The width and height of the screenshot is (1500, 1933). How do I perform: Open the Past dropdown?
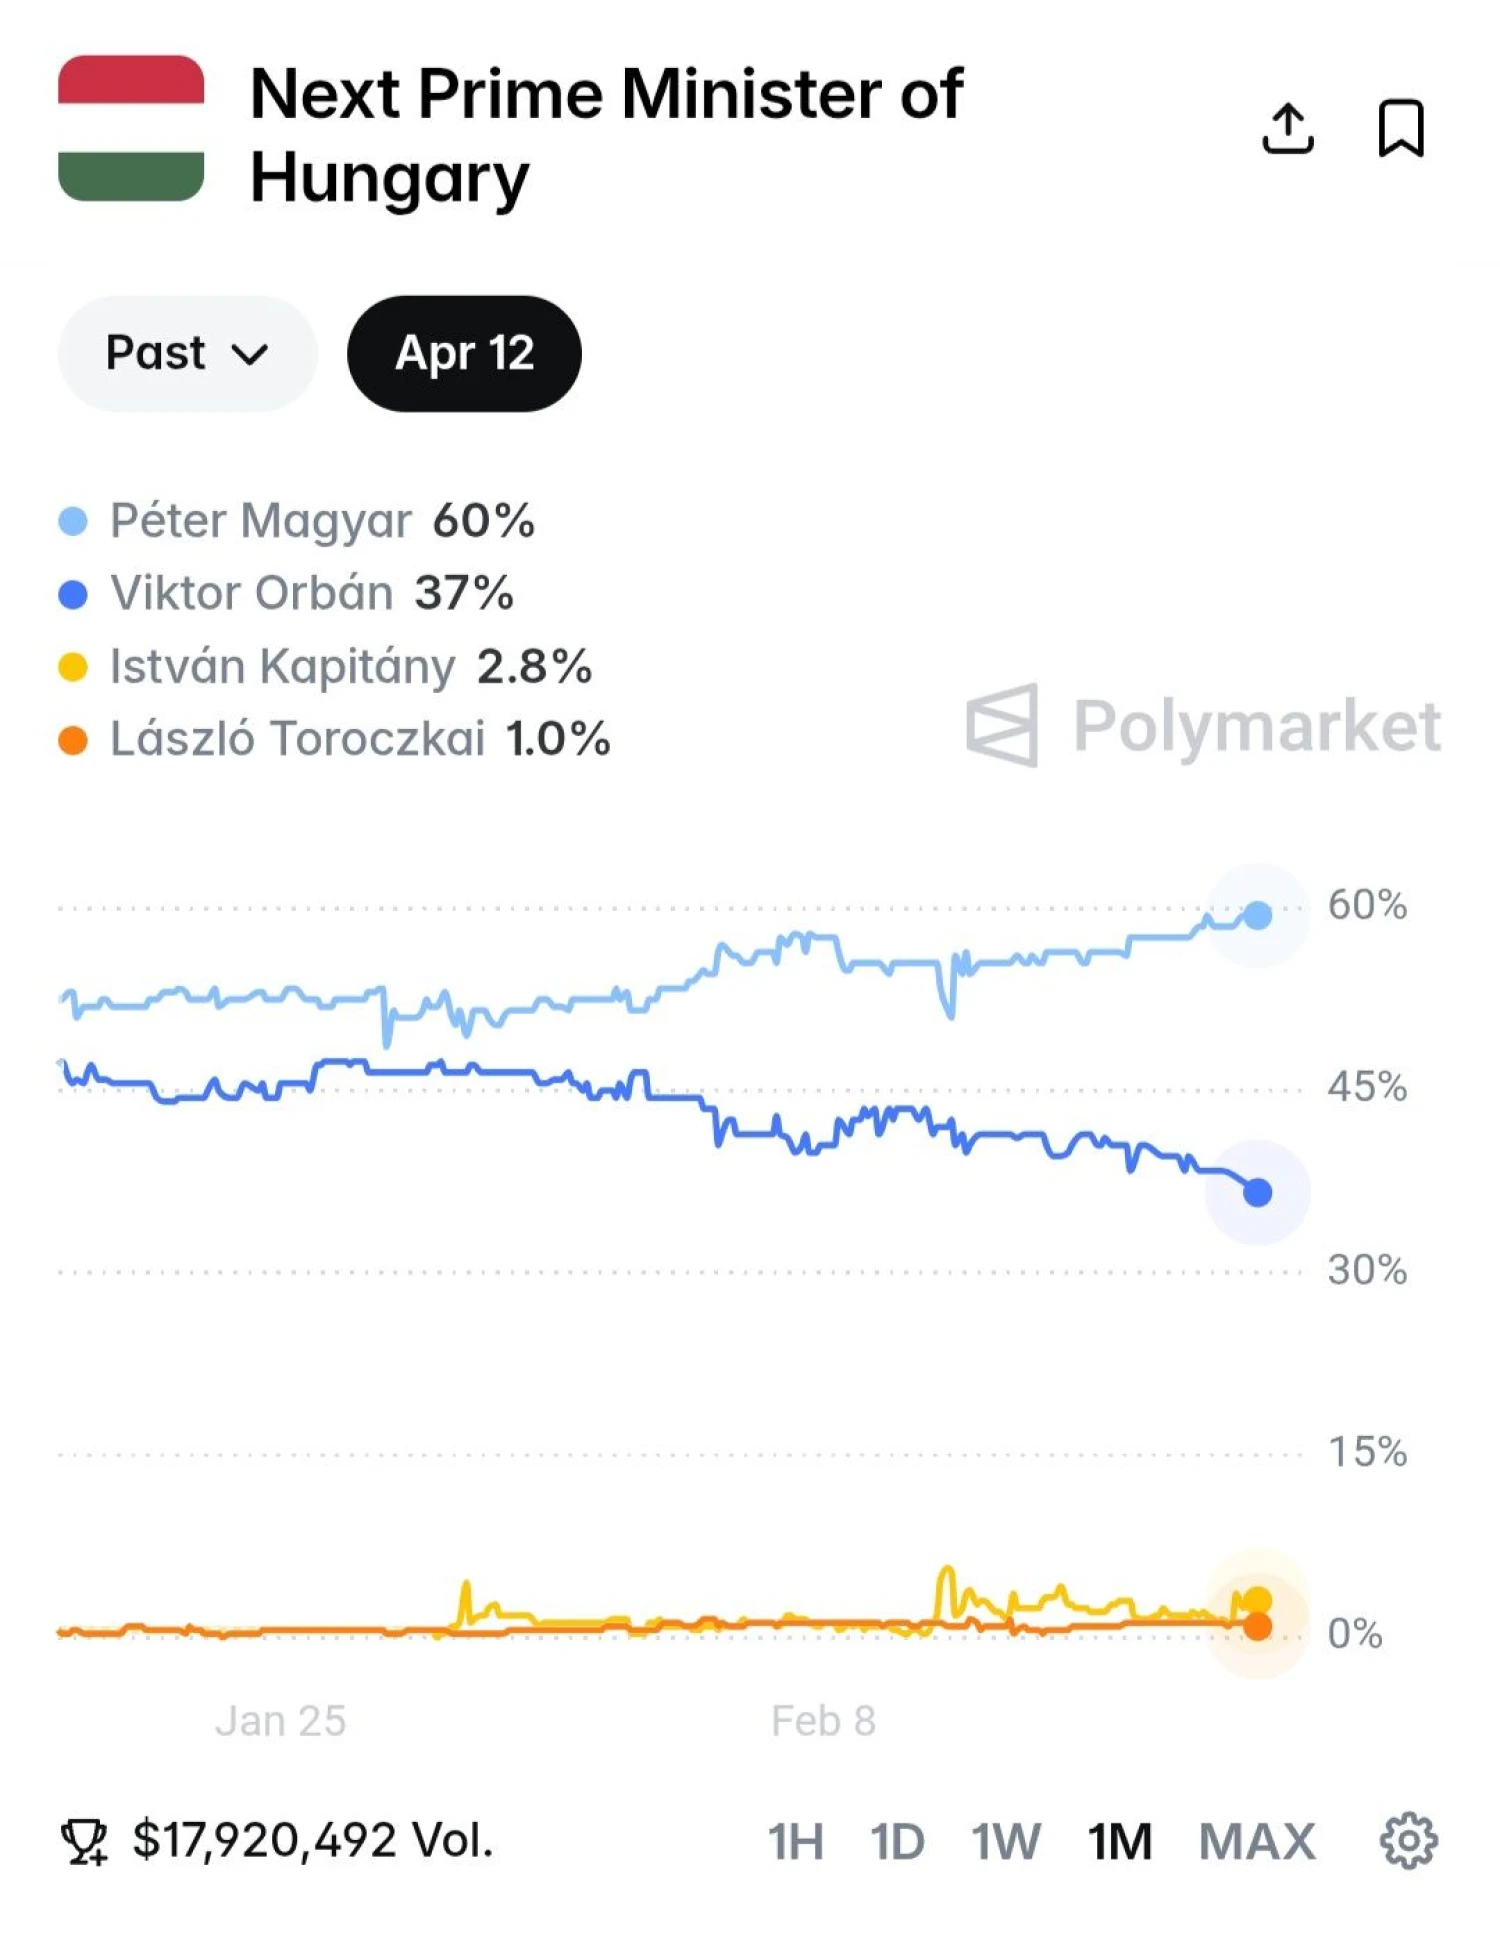pyautogui.click(x=187, y=353)
